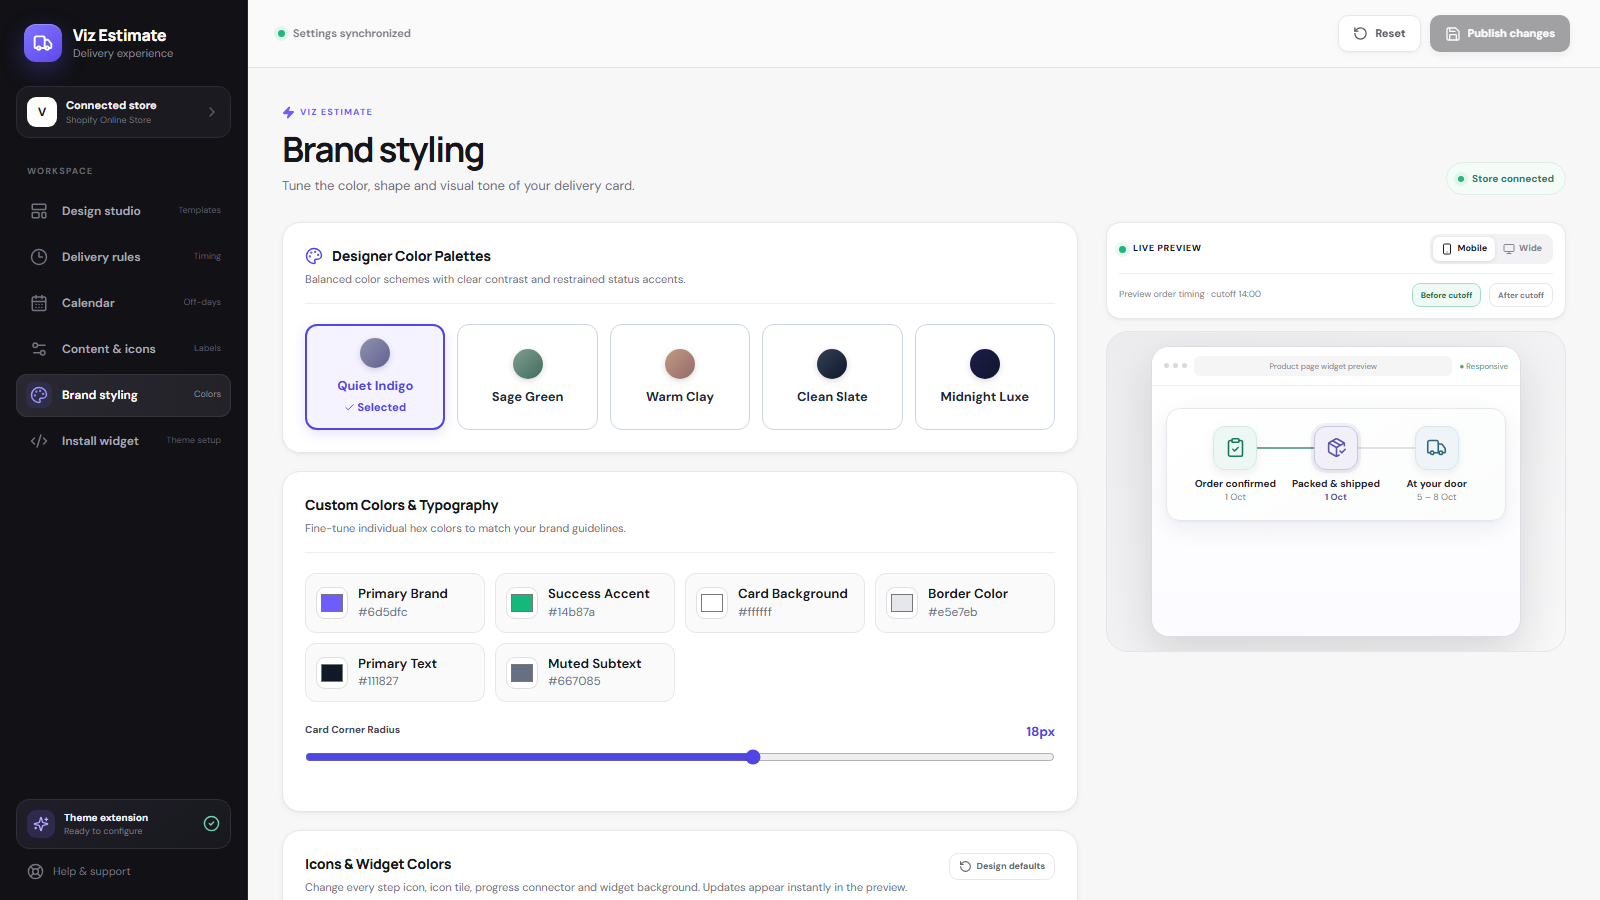The image size is (1600, 900).
Task: Open the Success Accent color swatch
Action: (x=522, y=603)
